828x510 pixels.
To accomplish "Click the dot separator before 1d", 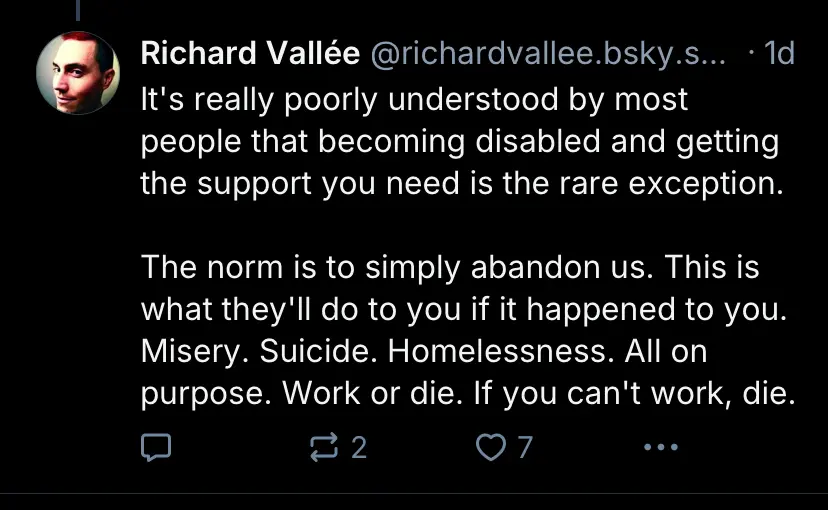I will coord(752,53).
